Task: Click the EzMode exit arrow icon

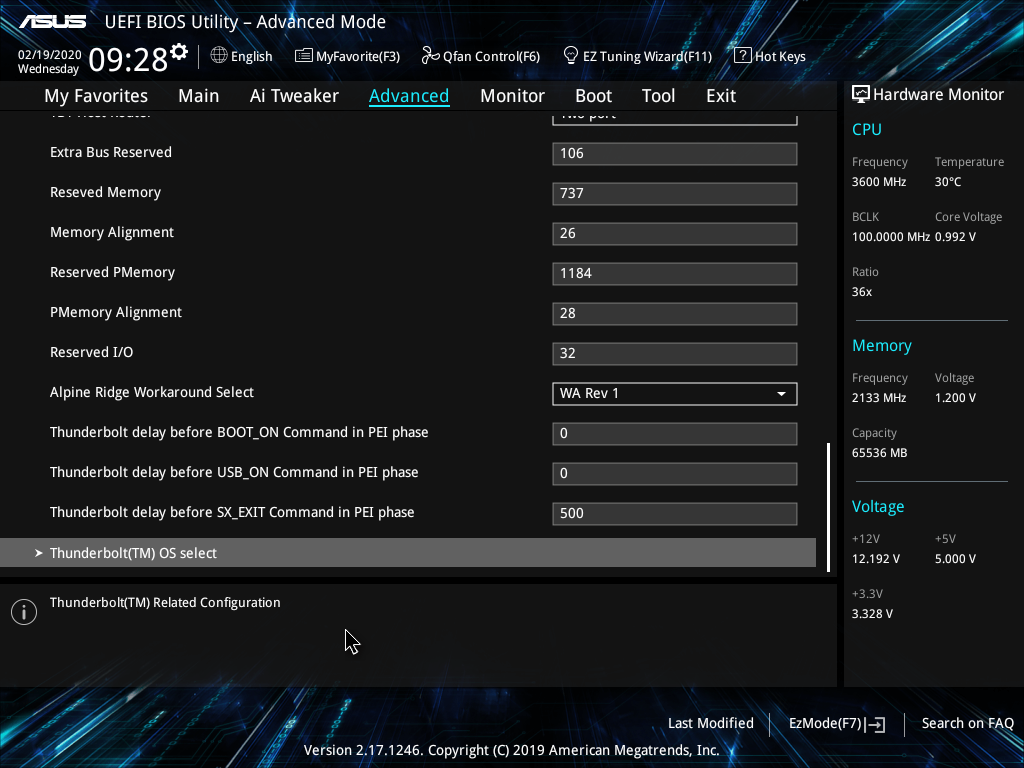Action: (876, 724)
